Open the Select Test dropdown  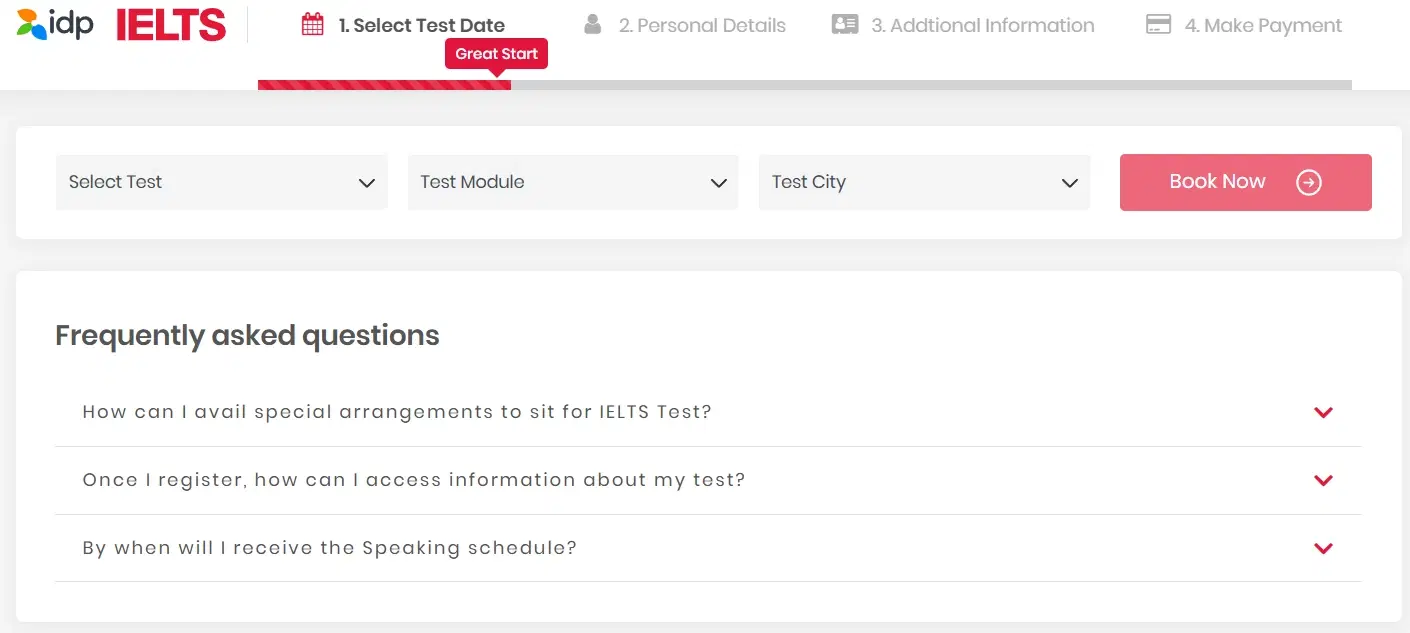(221, 182)
